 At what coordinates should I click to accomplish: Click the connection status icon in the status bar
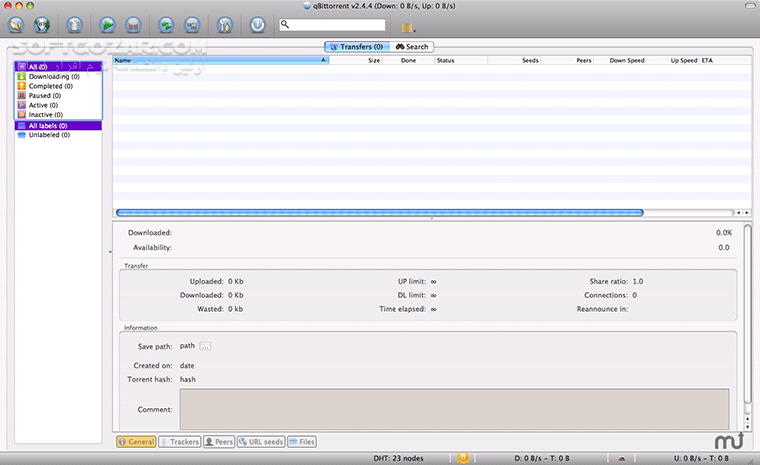pyautogui.click(x=463, y=458)
